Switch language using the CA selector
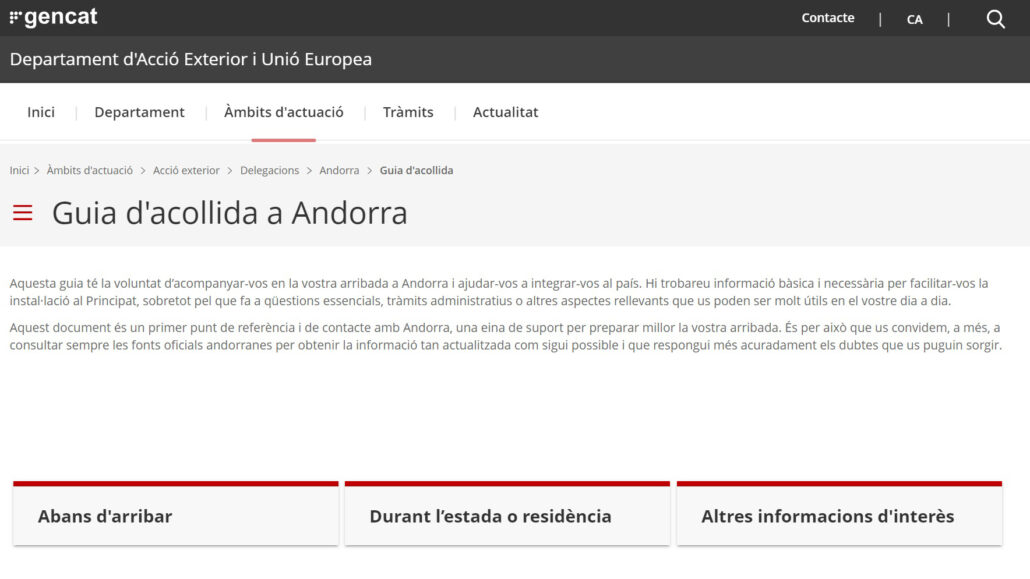 pyautogui.click(x=914, y=19)
